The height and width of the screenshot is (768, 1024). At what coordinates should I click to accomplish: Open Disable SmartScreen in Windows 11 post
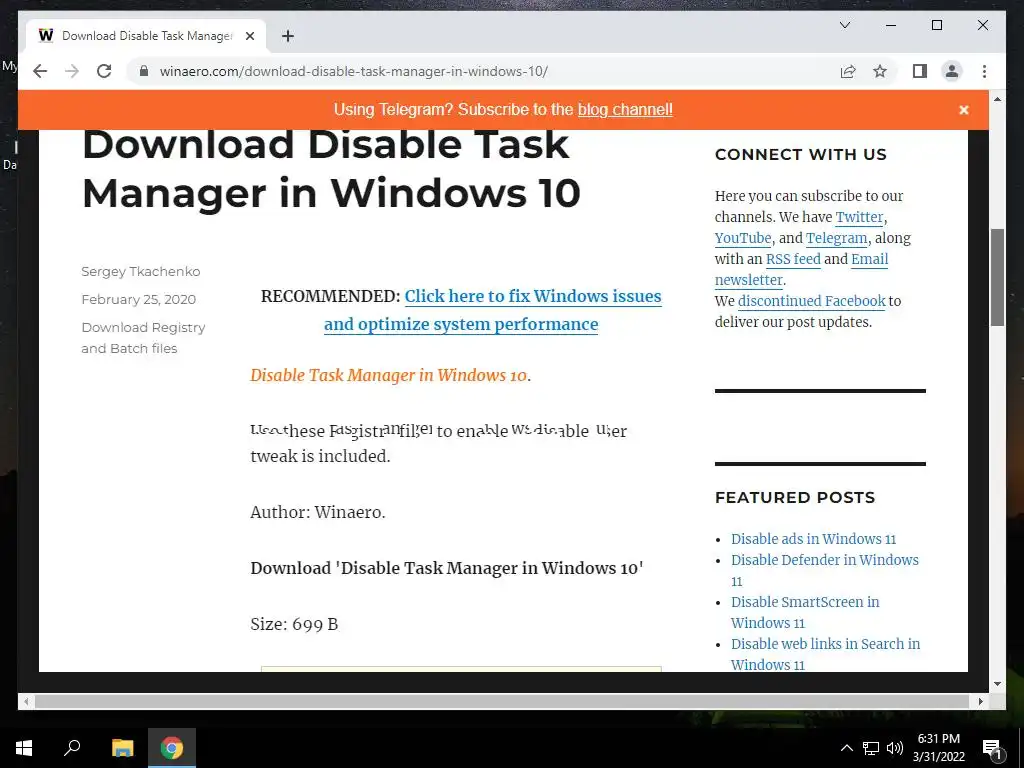[805, 612]
